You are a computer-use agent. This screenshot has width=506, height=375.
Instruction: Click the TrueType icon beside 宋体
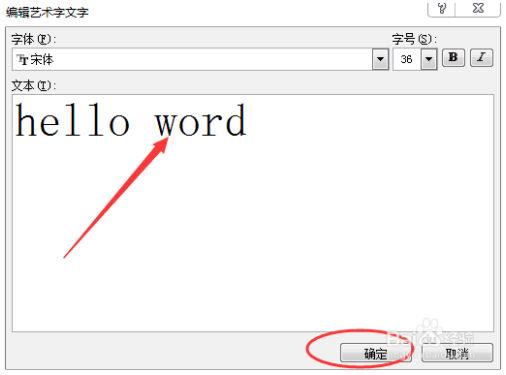(x=23, y=60)
